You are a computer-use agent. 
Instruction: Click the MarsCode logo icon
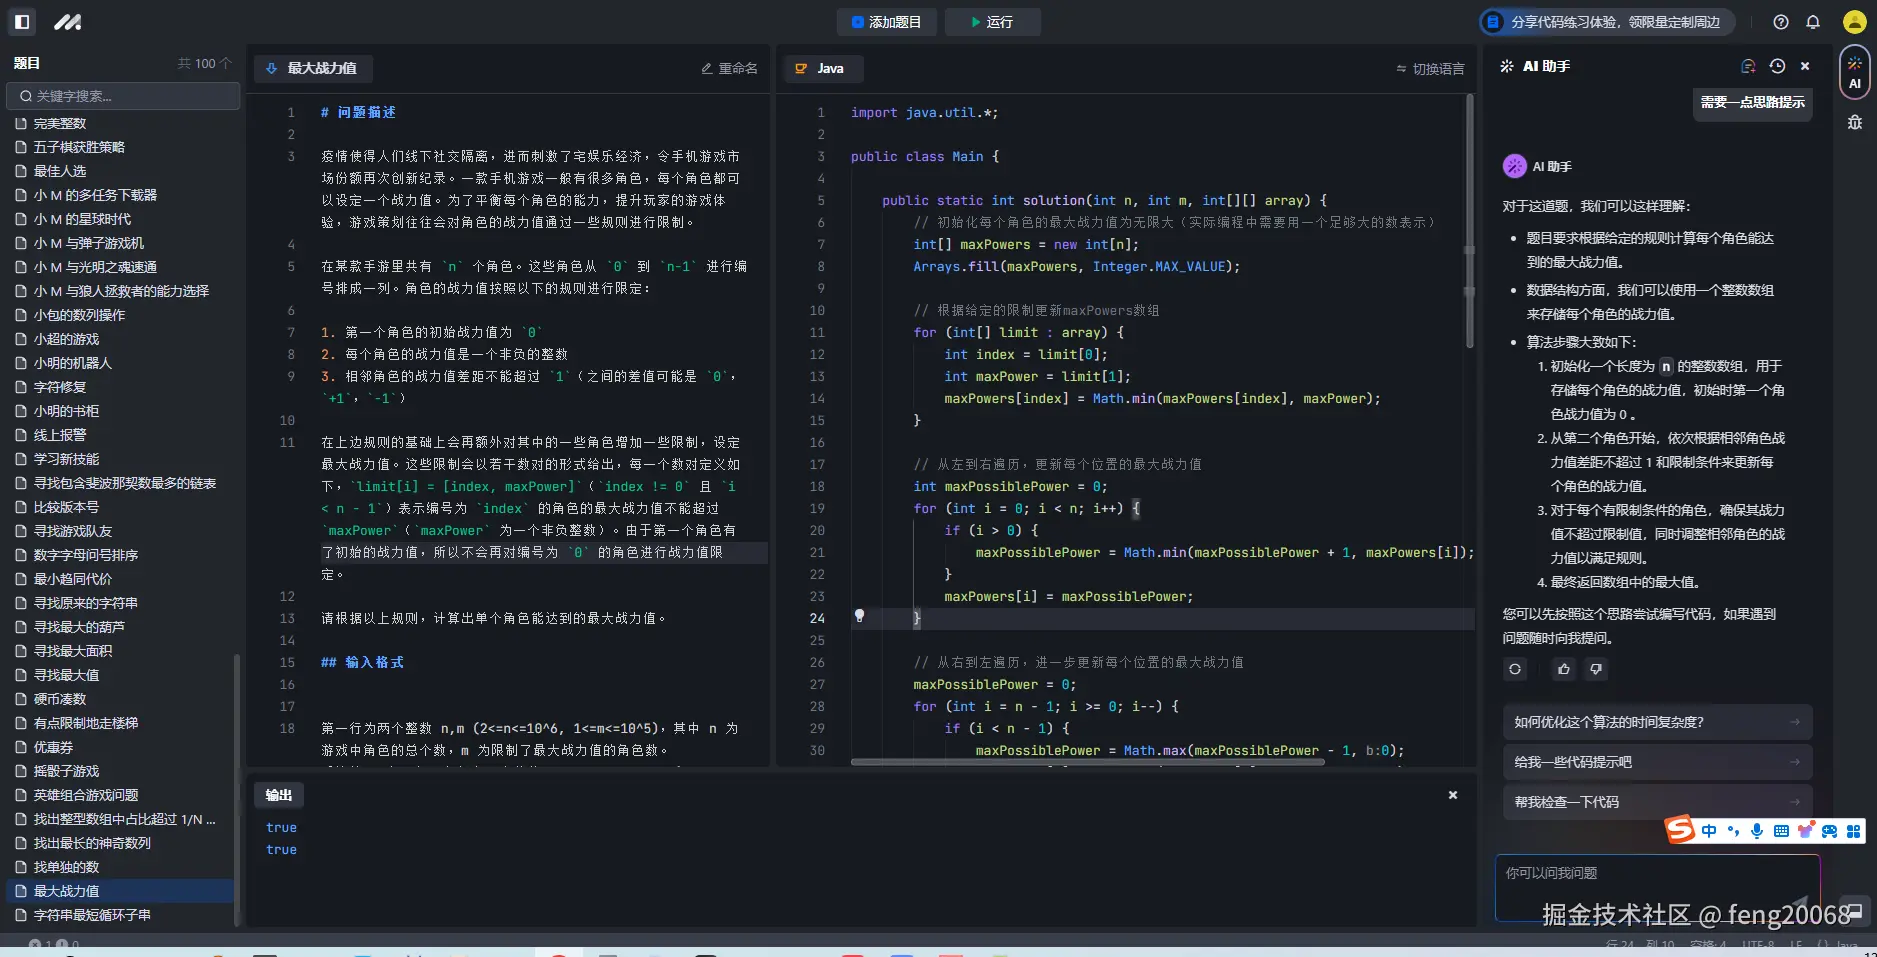point(67,22)
